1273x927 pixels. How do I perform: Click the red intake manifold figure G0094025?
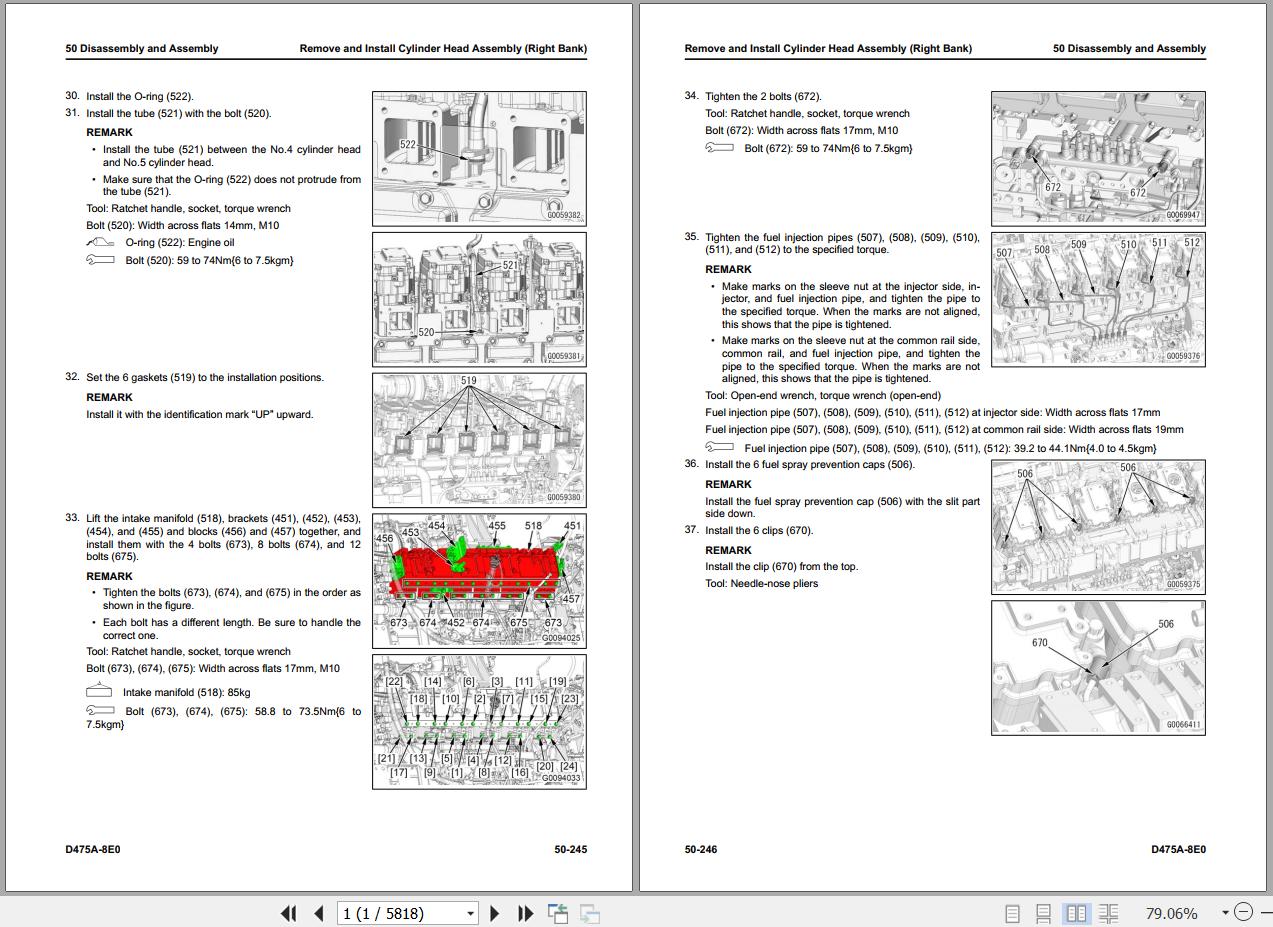(479, 581)
